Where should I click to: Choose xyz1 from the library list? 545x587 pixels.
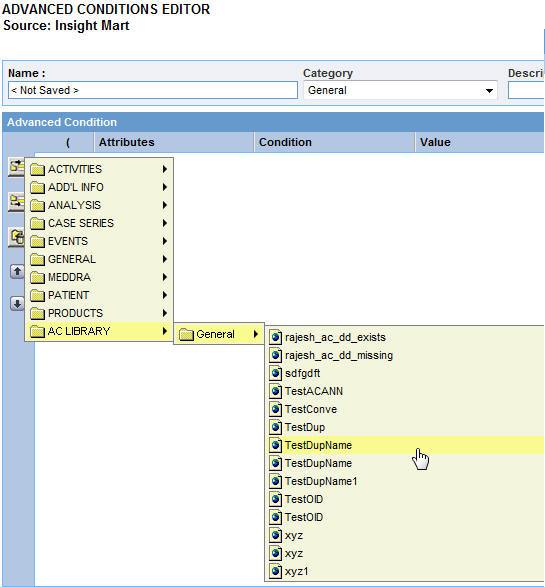(405, 571)
